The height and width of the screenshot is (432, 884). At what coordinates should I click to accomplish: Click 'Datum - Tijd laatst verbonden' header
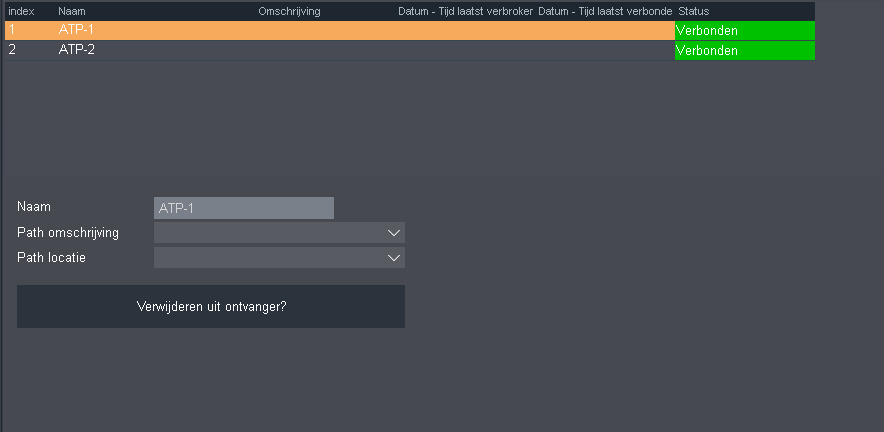coord(605,11)
